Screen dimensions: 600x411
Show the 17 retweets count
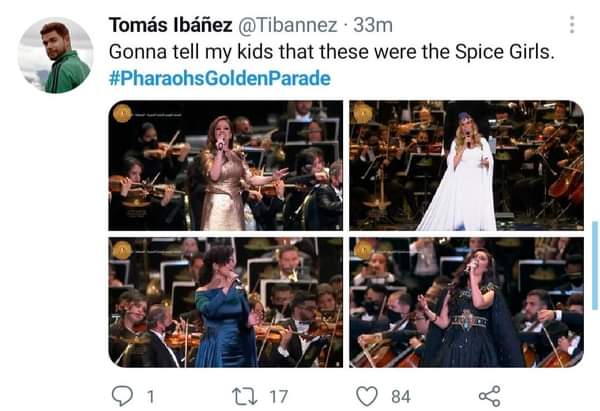[x=278, y=396]
